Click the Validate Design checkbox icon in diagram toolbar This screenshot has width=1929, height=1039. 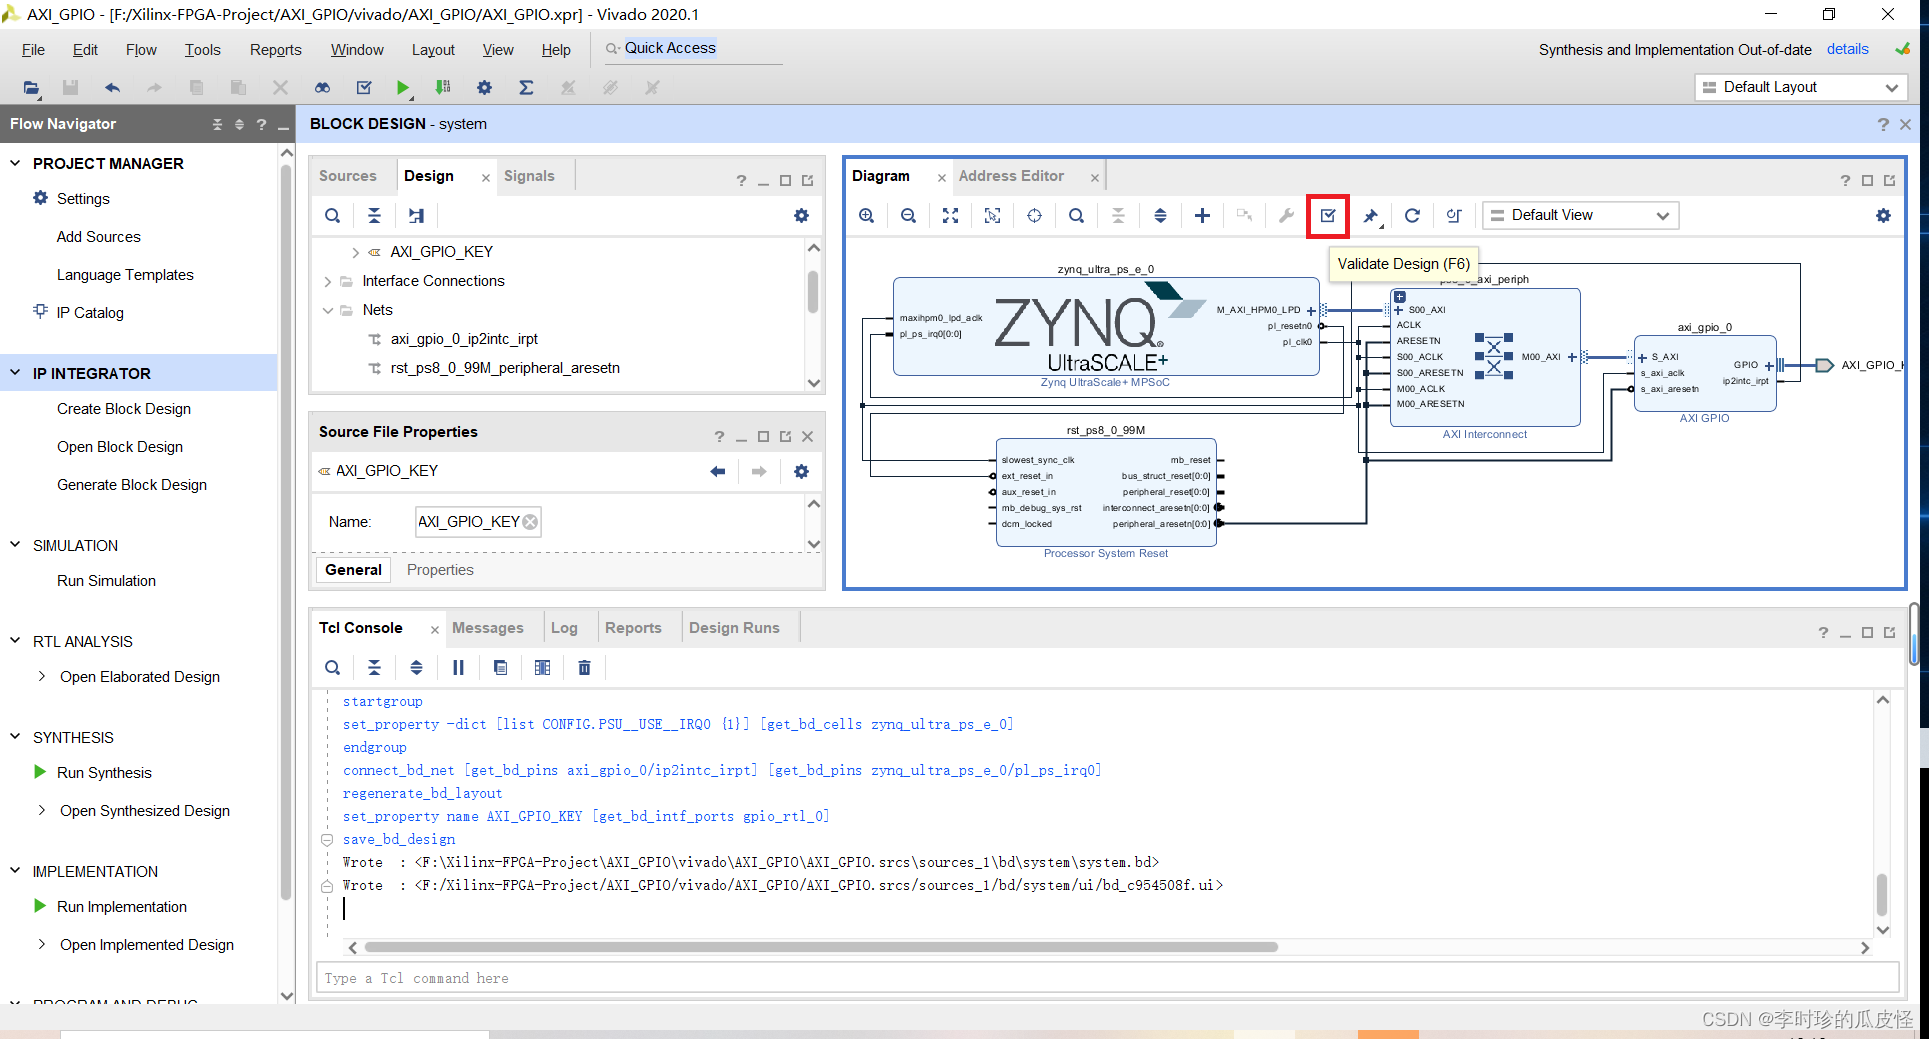(1328, 215)
